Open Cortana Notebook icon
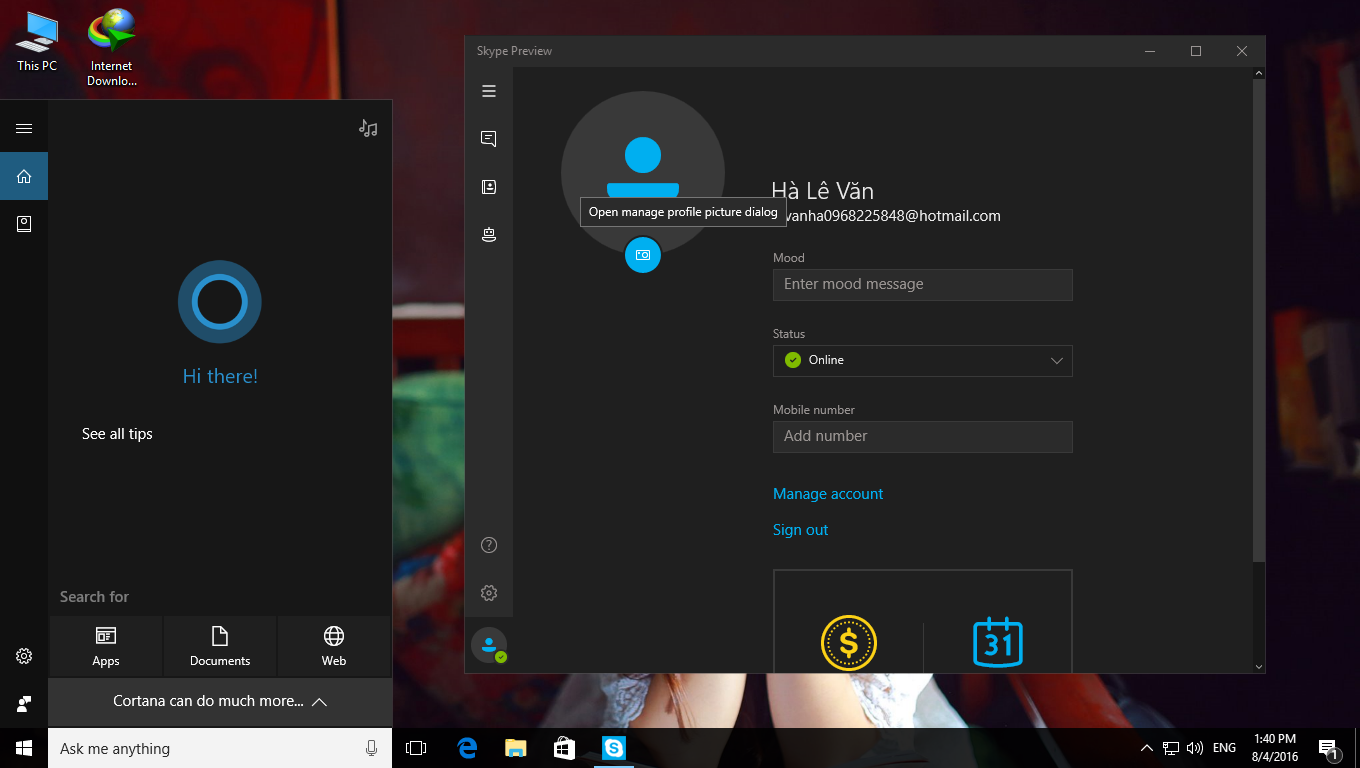The image size is (1360, 768). click(24, 224)
